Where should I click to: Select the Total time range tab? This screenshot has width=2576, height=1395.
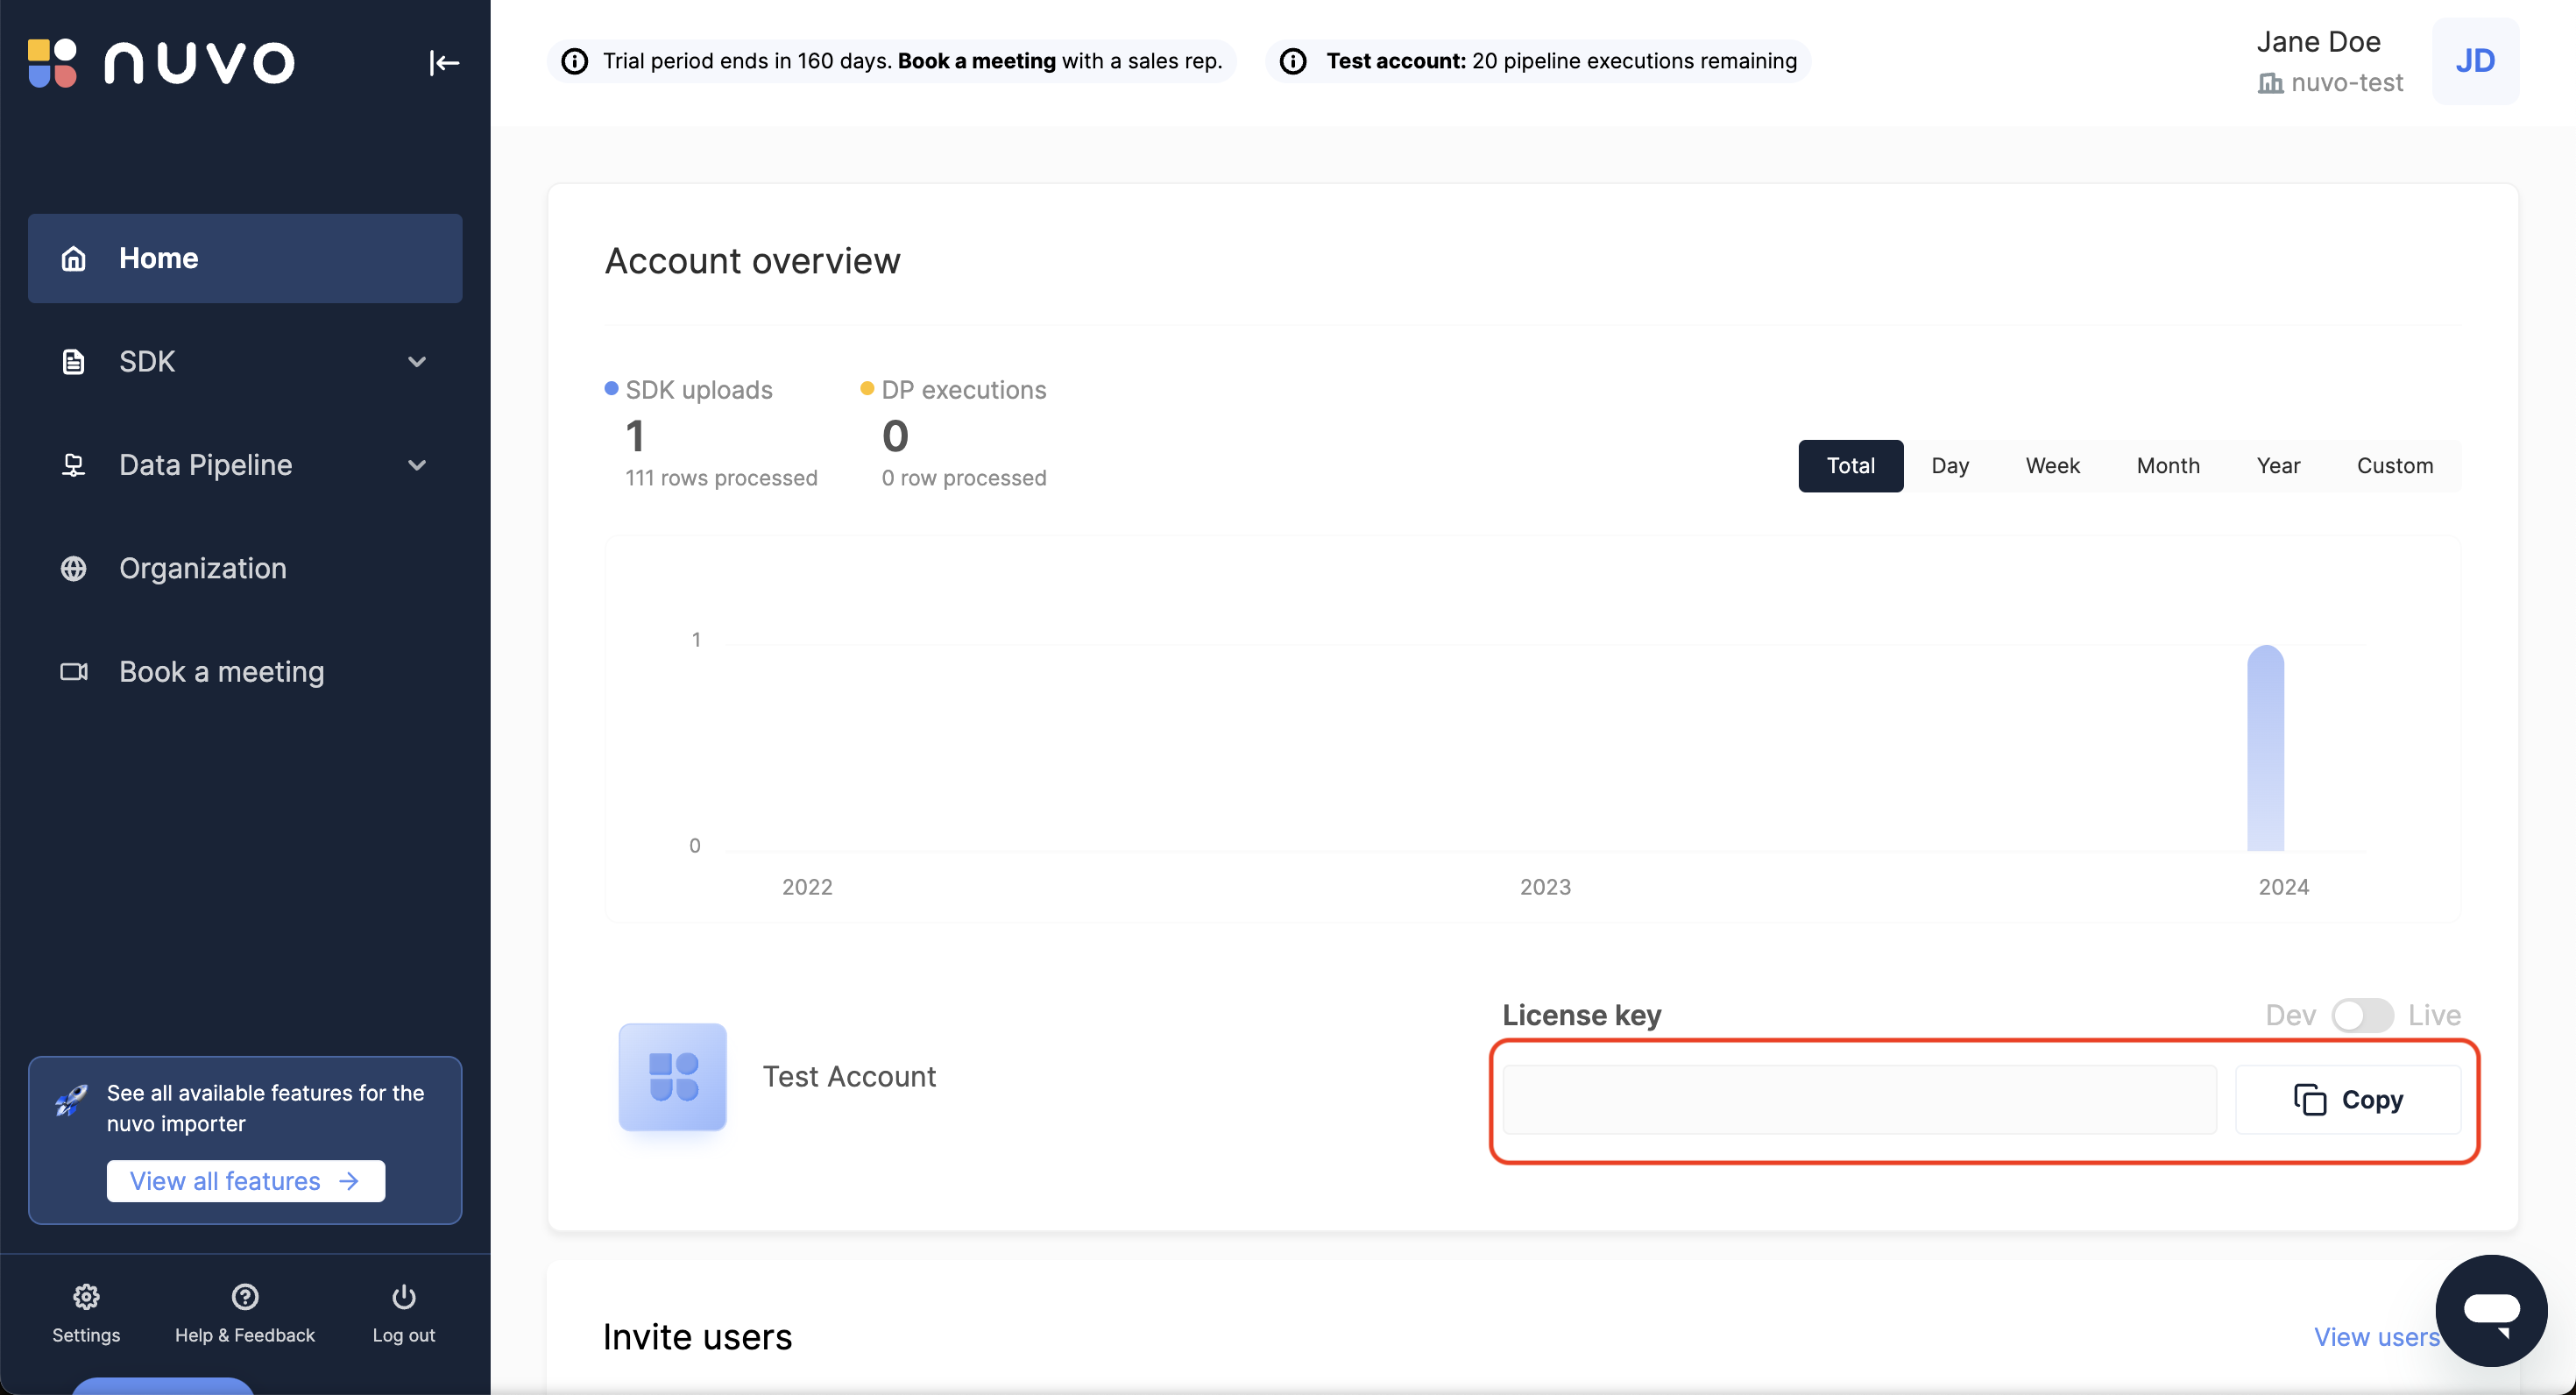pos(1851,465)
